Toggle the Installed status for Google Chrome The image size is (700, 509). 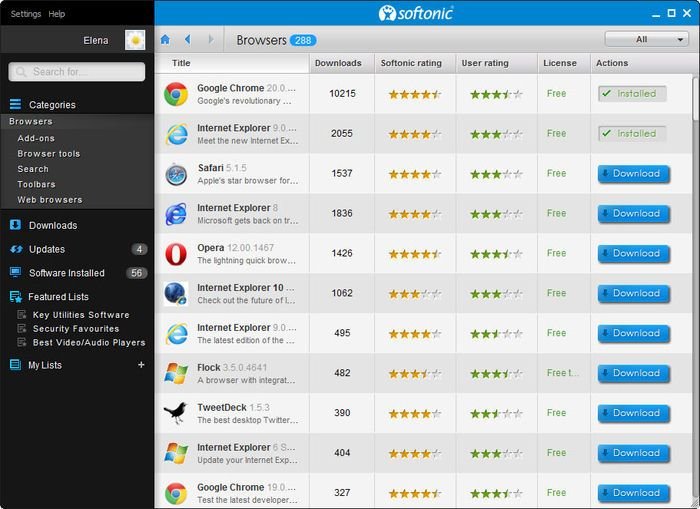pyautogui.click(x=631, y=94)
